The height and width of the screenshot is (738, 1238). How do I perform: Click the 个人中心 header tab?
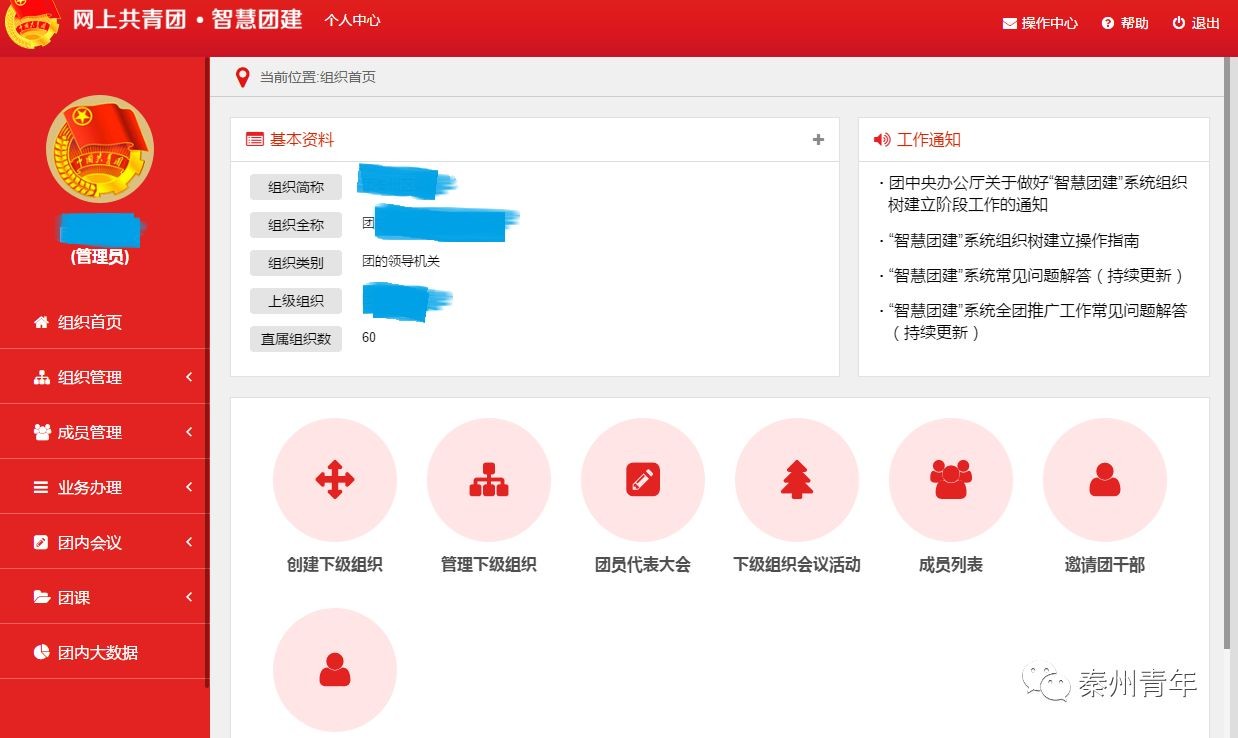click(352, 20)
